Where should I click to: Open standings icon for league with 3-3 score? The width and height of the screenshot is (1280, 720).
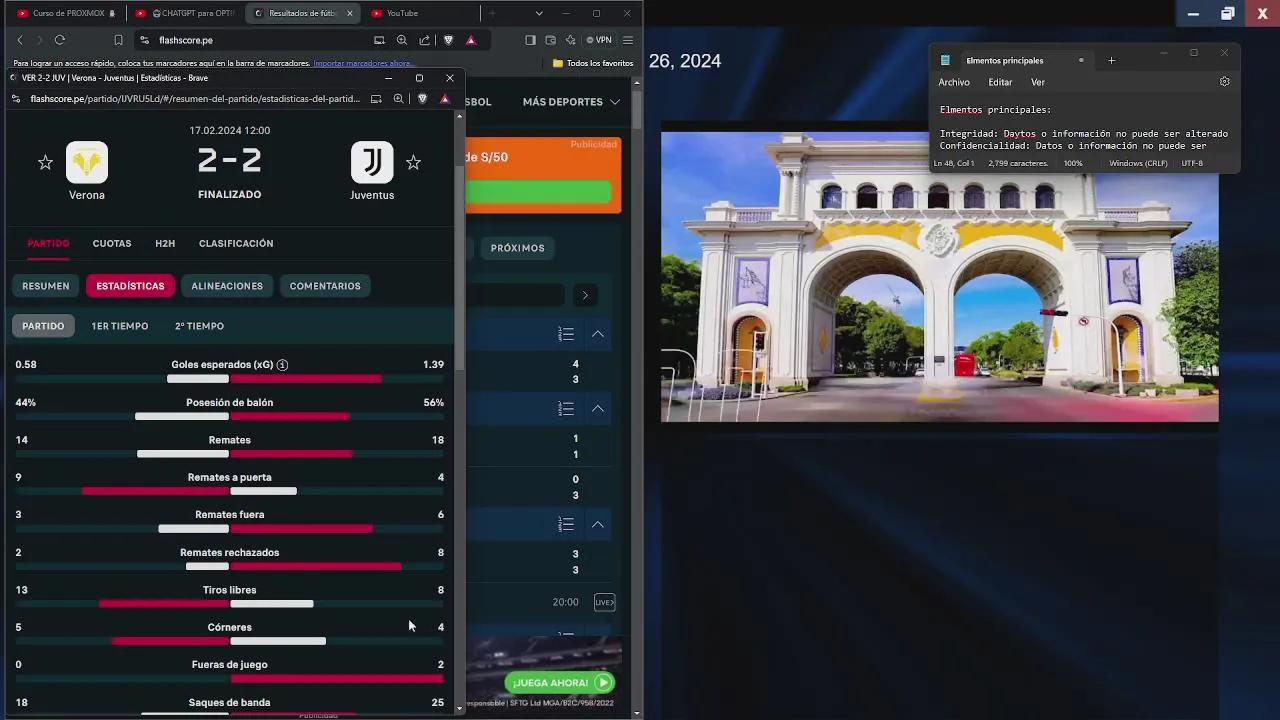pyautogui.click(x=566, y=524)
